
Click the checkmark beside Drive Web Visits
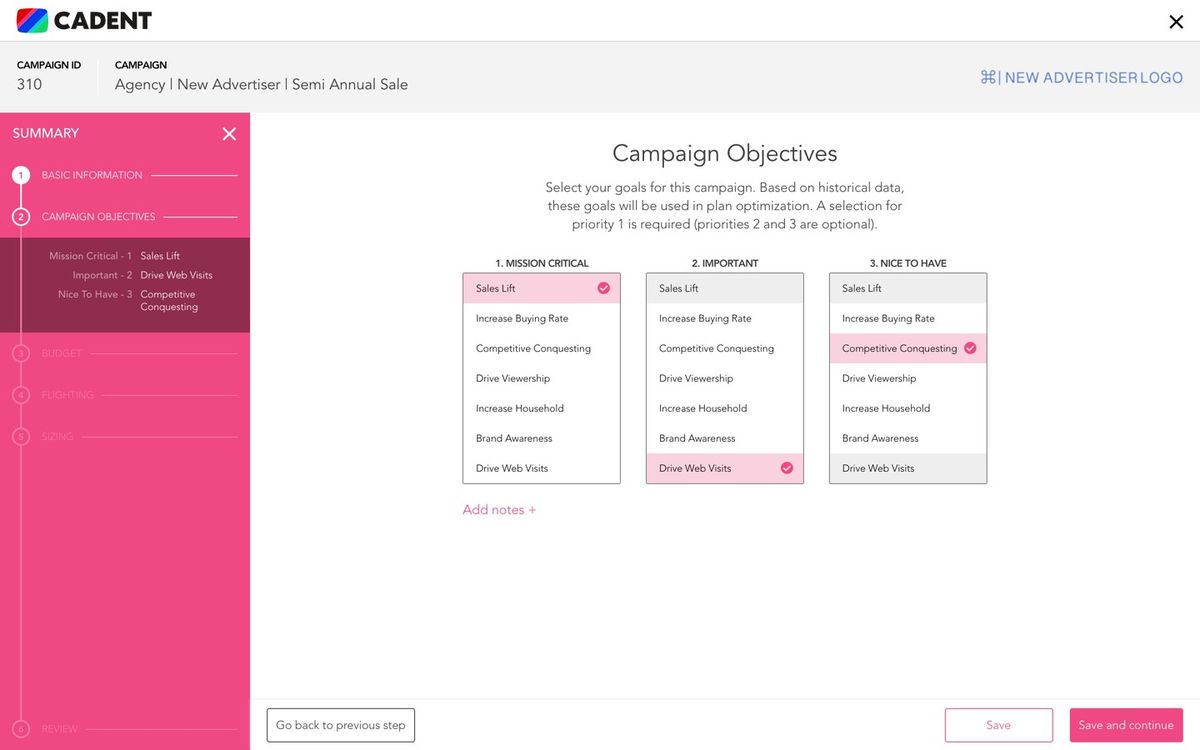(x=786, y=468)
